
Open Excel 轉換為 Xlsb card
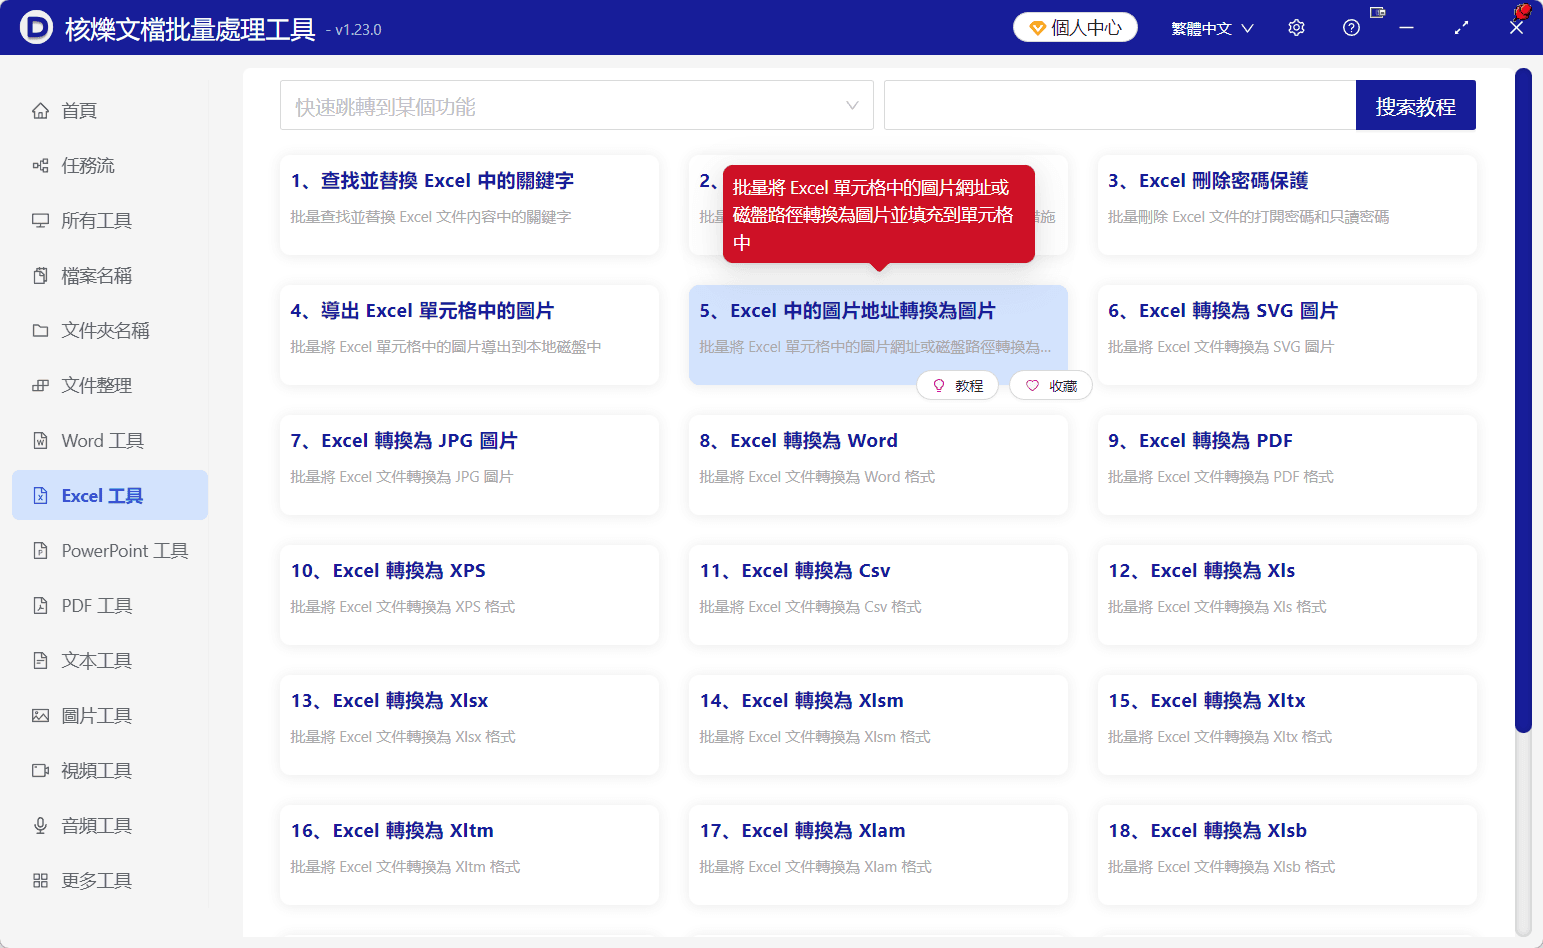pos(1287,855)
